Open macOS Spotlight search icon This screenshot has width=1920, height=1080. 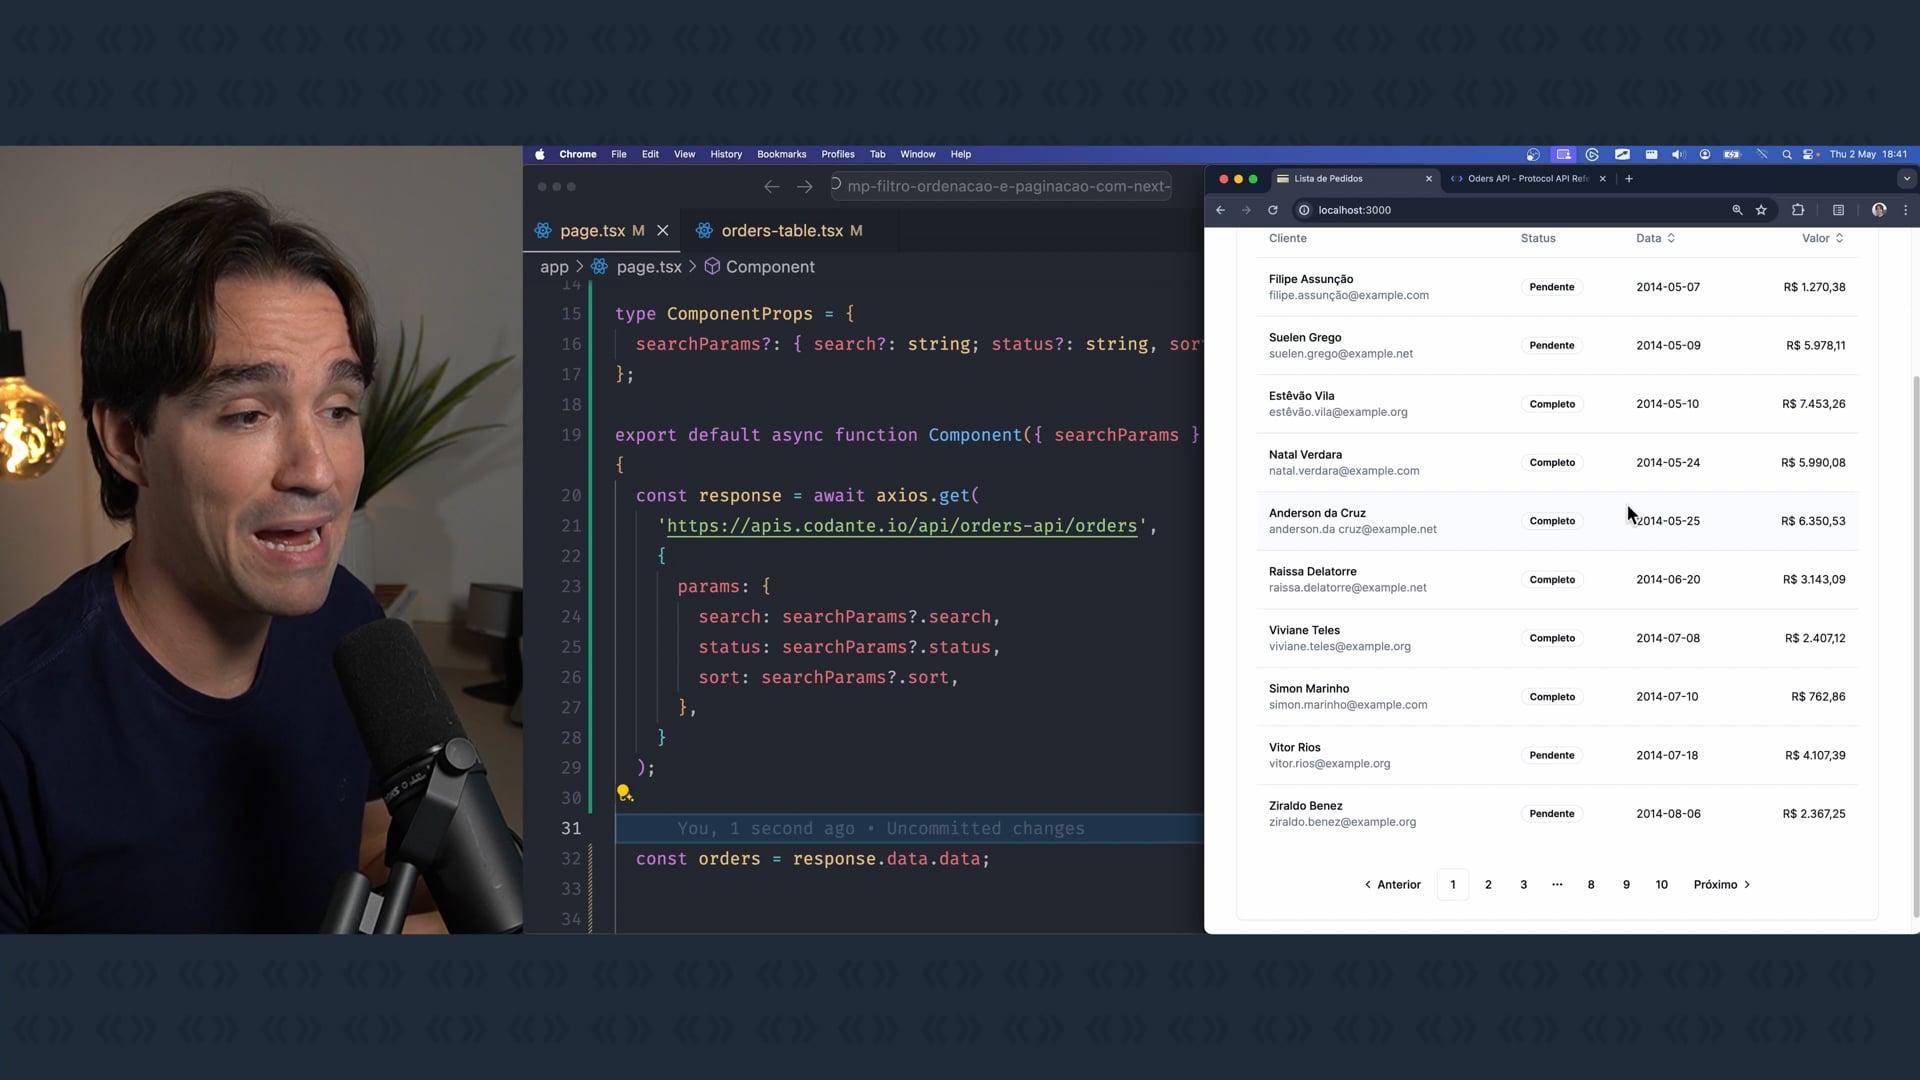1786,155
